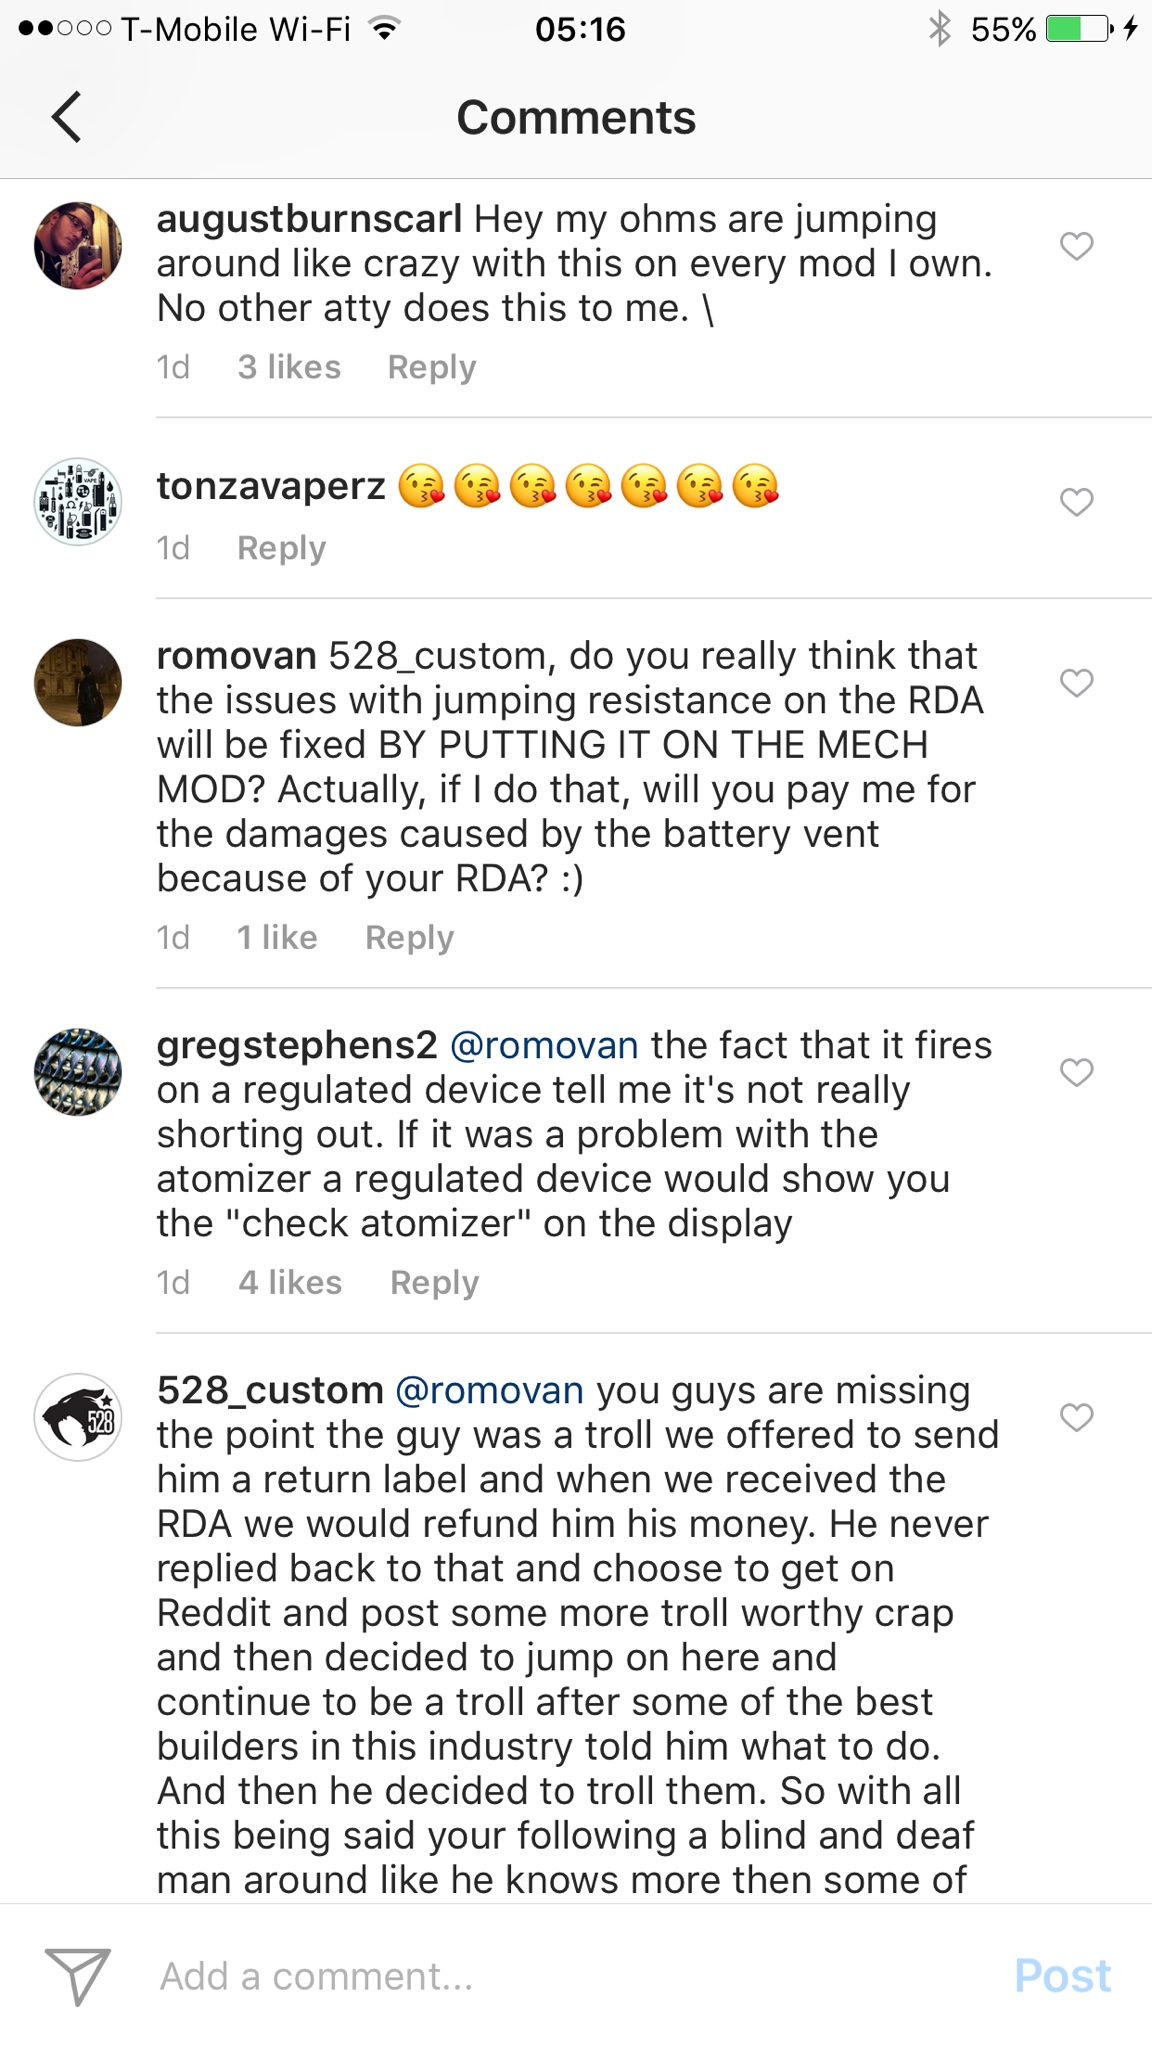This screenshot has height=2048, width=1152.
Task: Open the direct share paper plane icon
Action: click(x=77, y=1975)
